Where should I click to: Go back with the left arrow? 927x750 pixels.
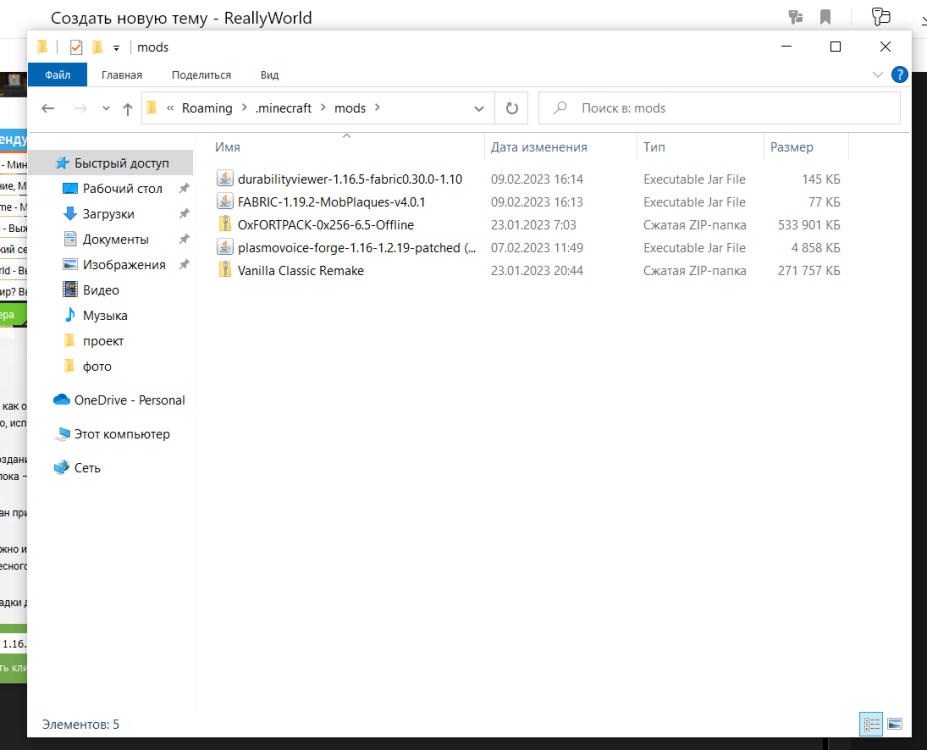coord(48,108)
